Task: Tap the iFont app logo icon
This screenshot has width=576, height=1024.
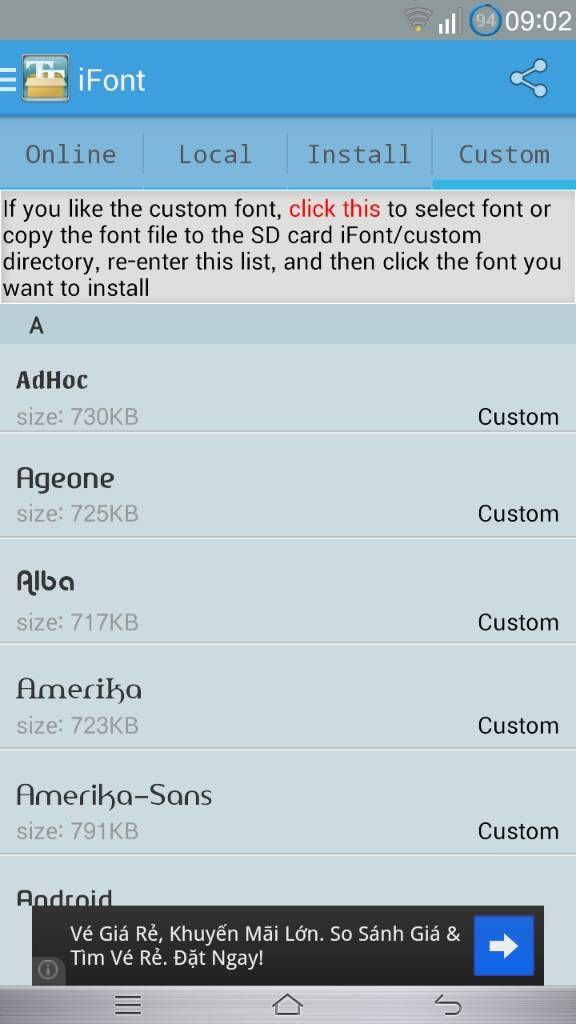Action: click(x=45, y=78)
